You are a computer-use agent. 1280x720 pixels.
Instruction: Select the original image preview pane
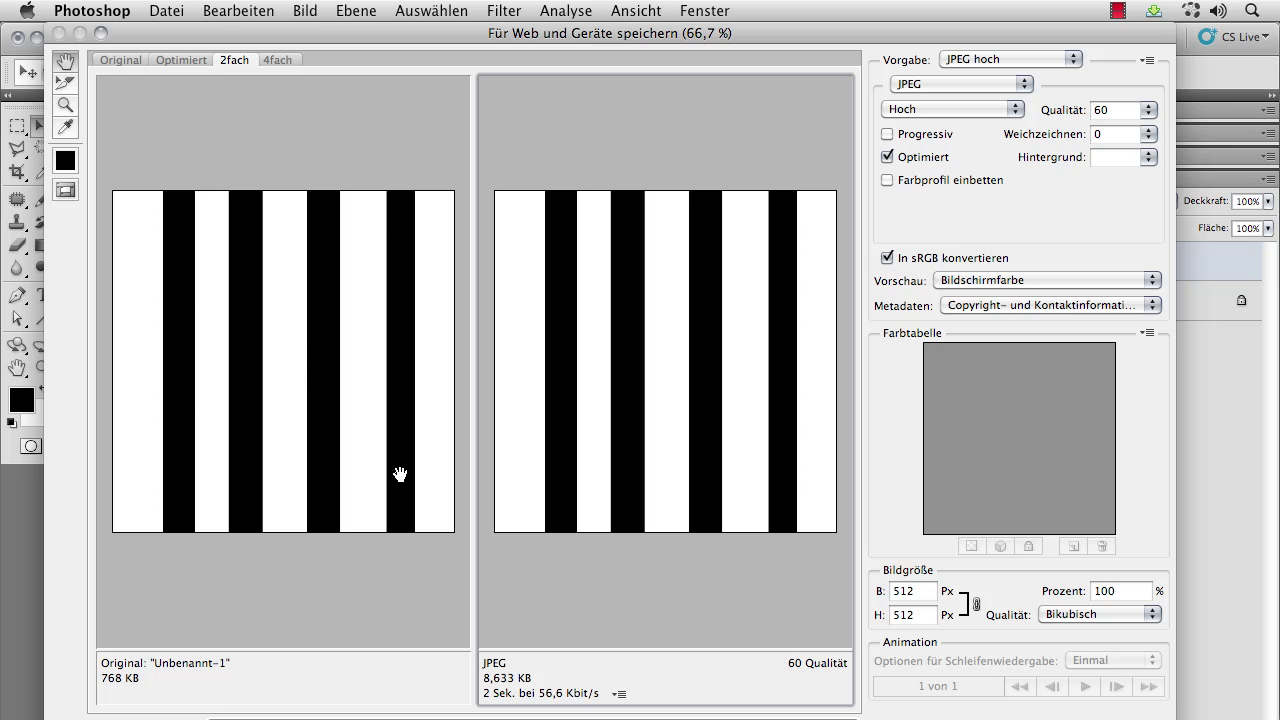pos(283,361)
